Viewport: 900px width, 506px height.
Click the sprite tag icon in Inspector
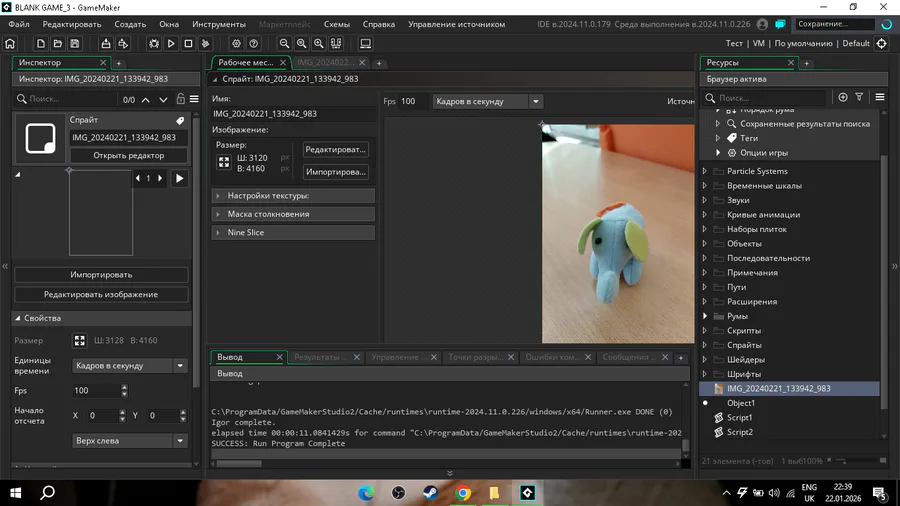(180, 120)
